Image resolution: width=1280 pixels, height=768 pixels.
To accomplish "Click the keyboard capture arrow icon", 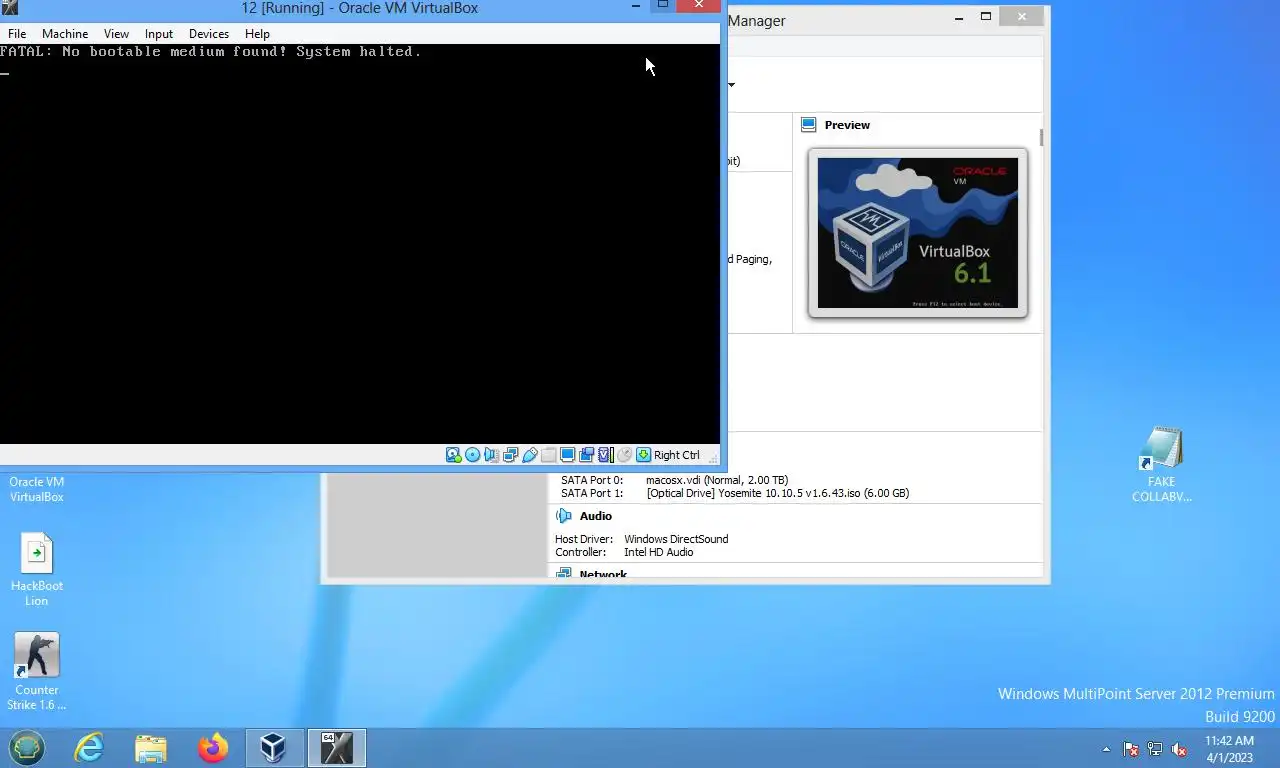I will [x=644, y=455].
